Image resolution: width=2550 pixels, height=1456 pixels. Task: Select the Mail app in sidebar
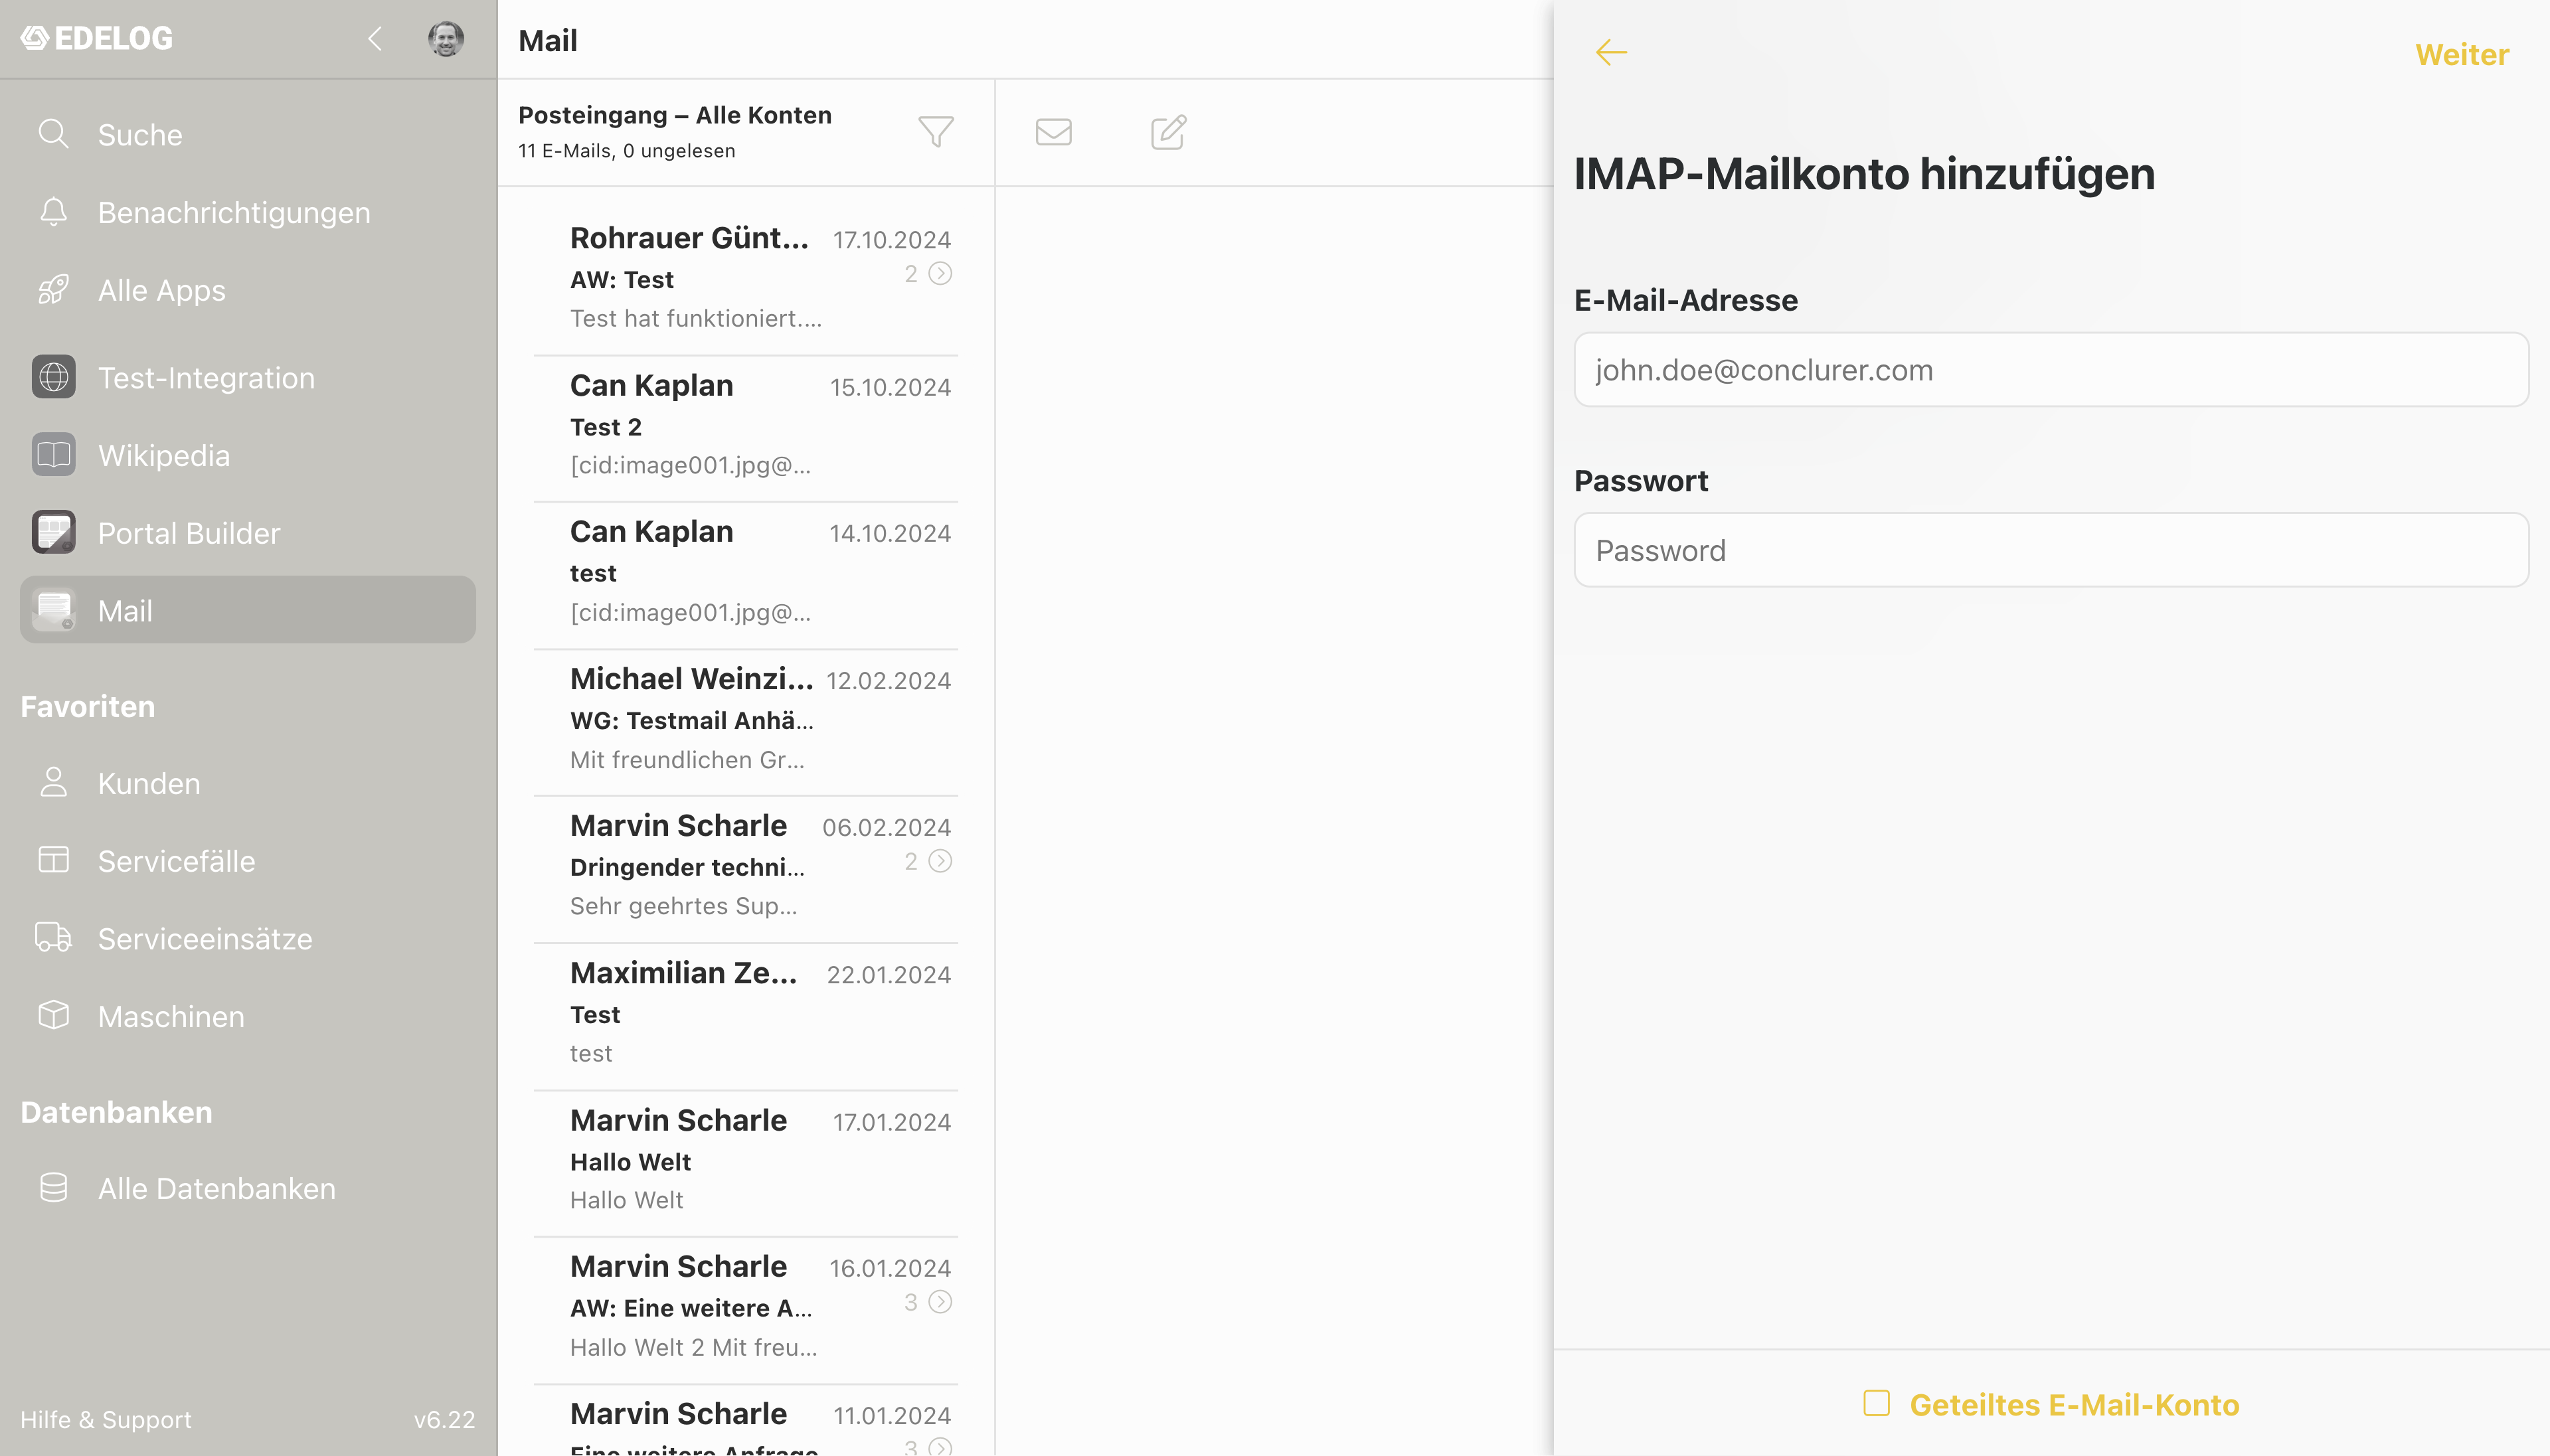[247, 610]
